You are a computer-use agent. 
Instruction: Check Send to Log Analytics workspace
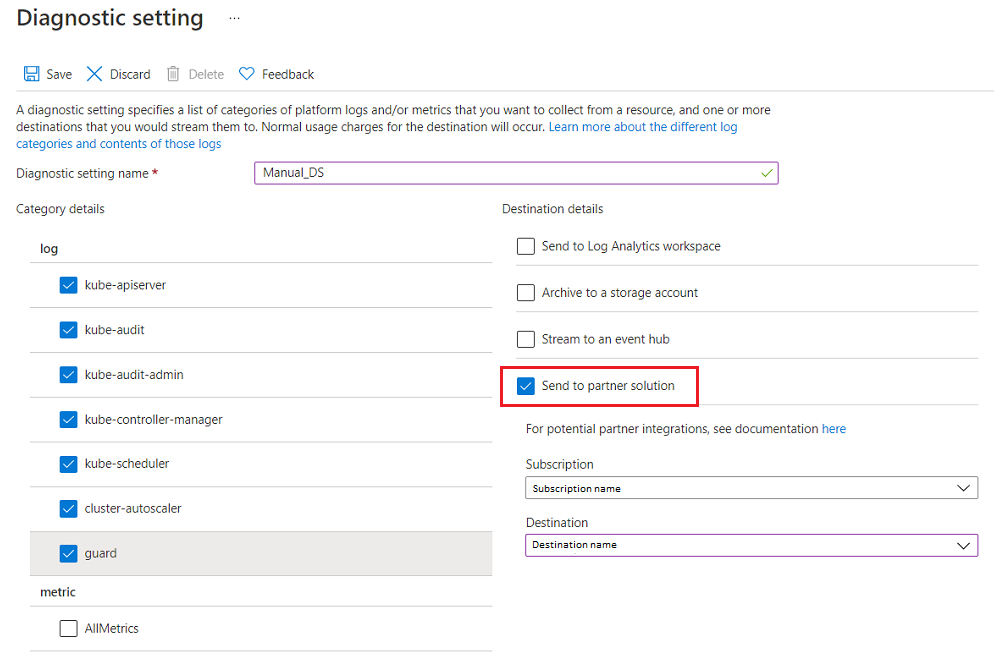[x=526, y=246]
